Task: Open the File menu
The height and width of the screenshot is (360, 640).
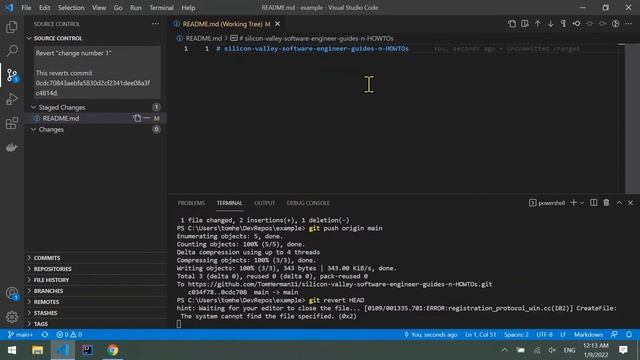Action: pyautogui.click(x=26, y=8)
